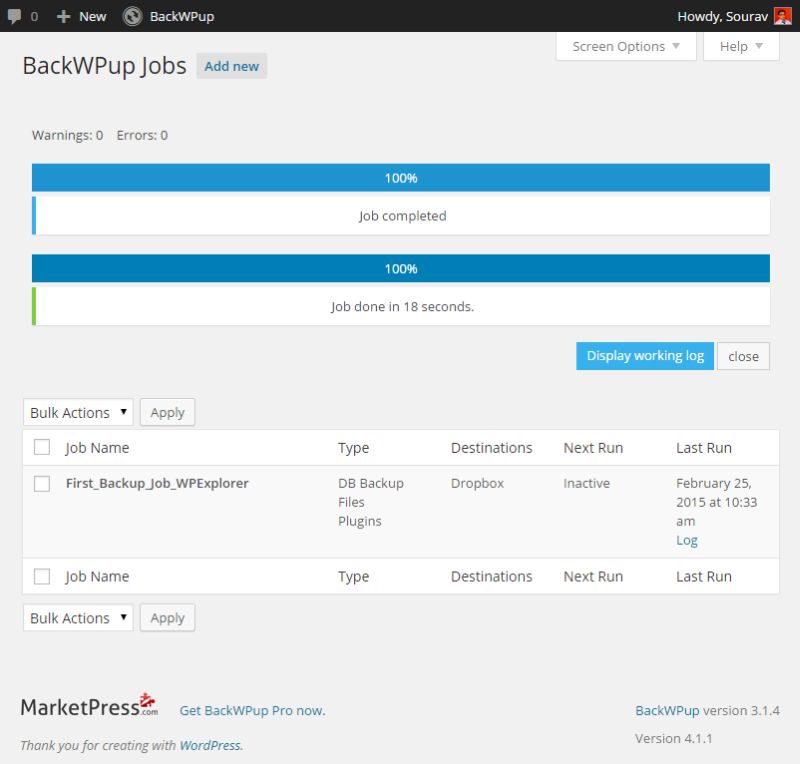Click the Next Run column header at top

[x=593, y=448]
